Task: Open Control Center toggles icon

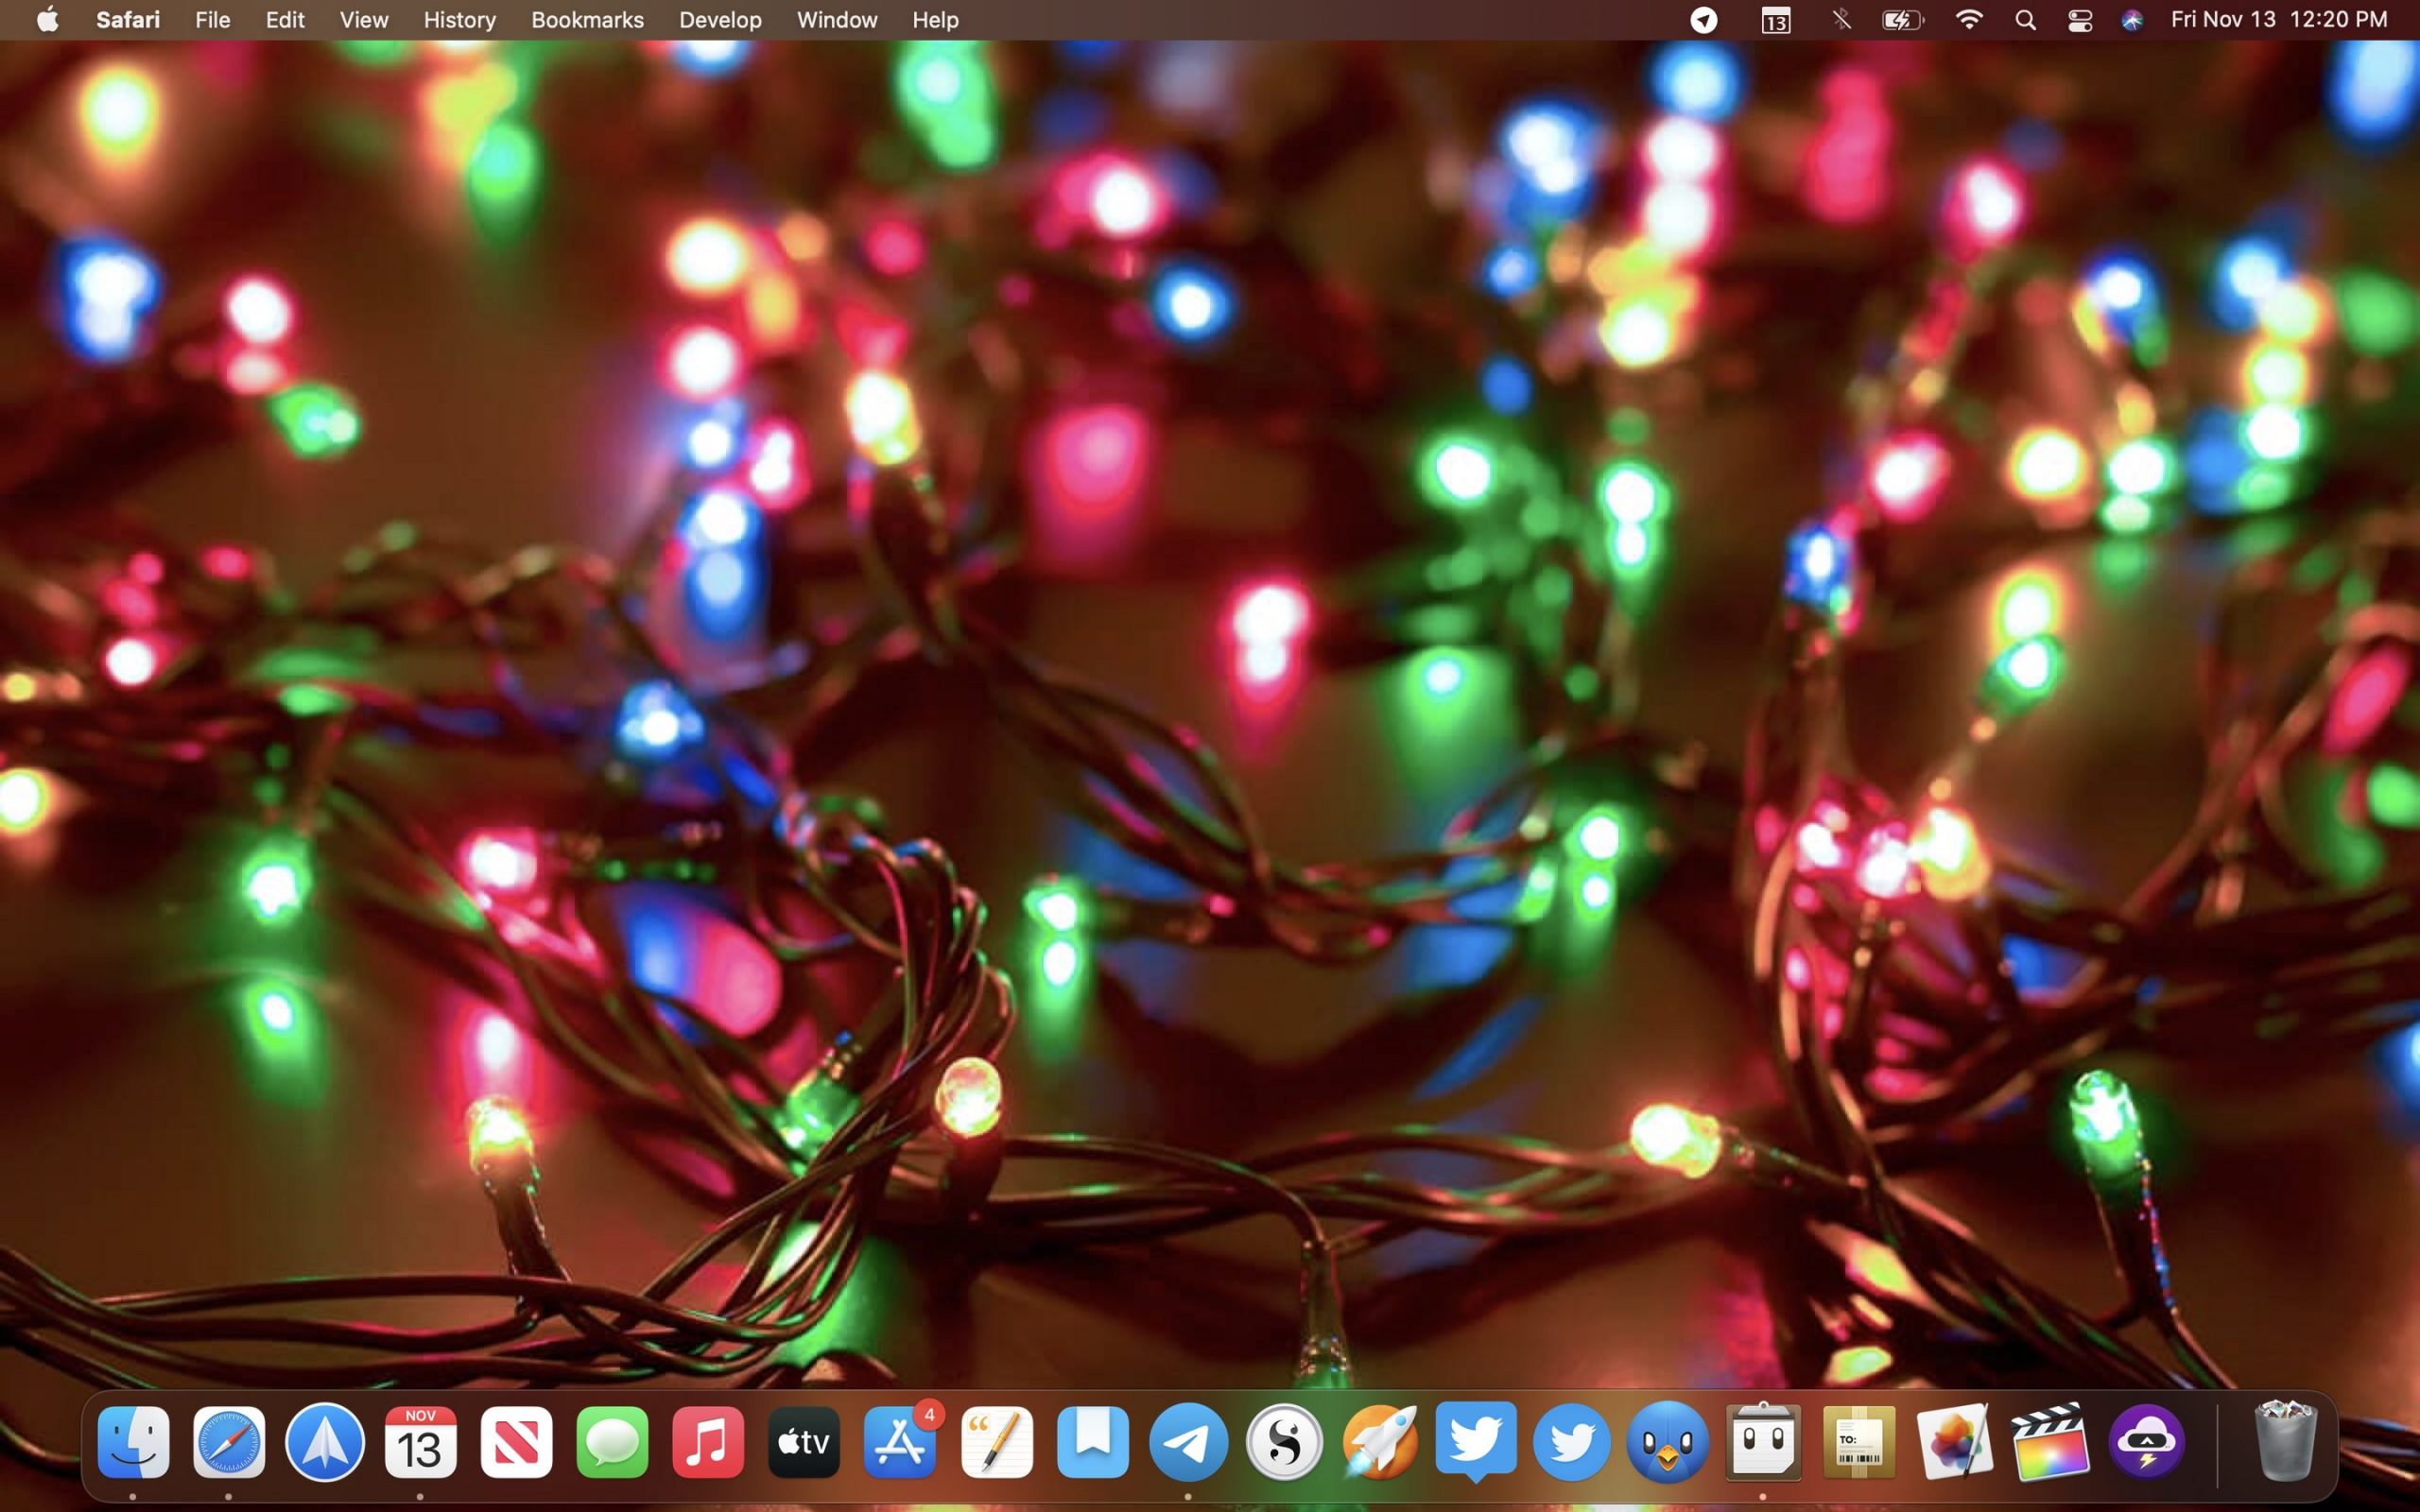Action: pyautogui.click(x=2080, y=20)
